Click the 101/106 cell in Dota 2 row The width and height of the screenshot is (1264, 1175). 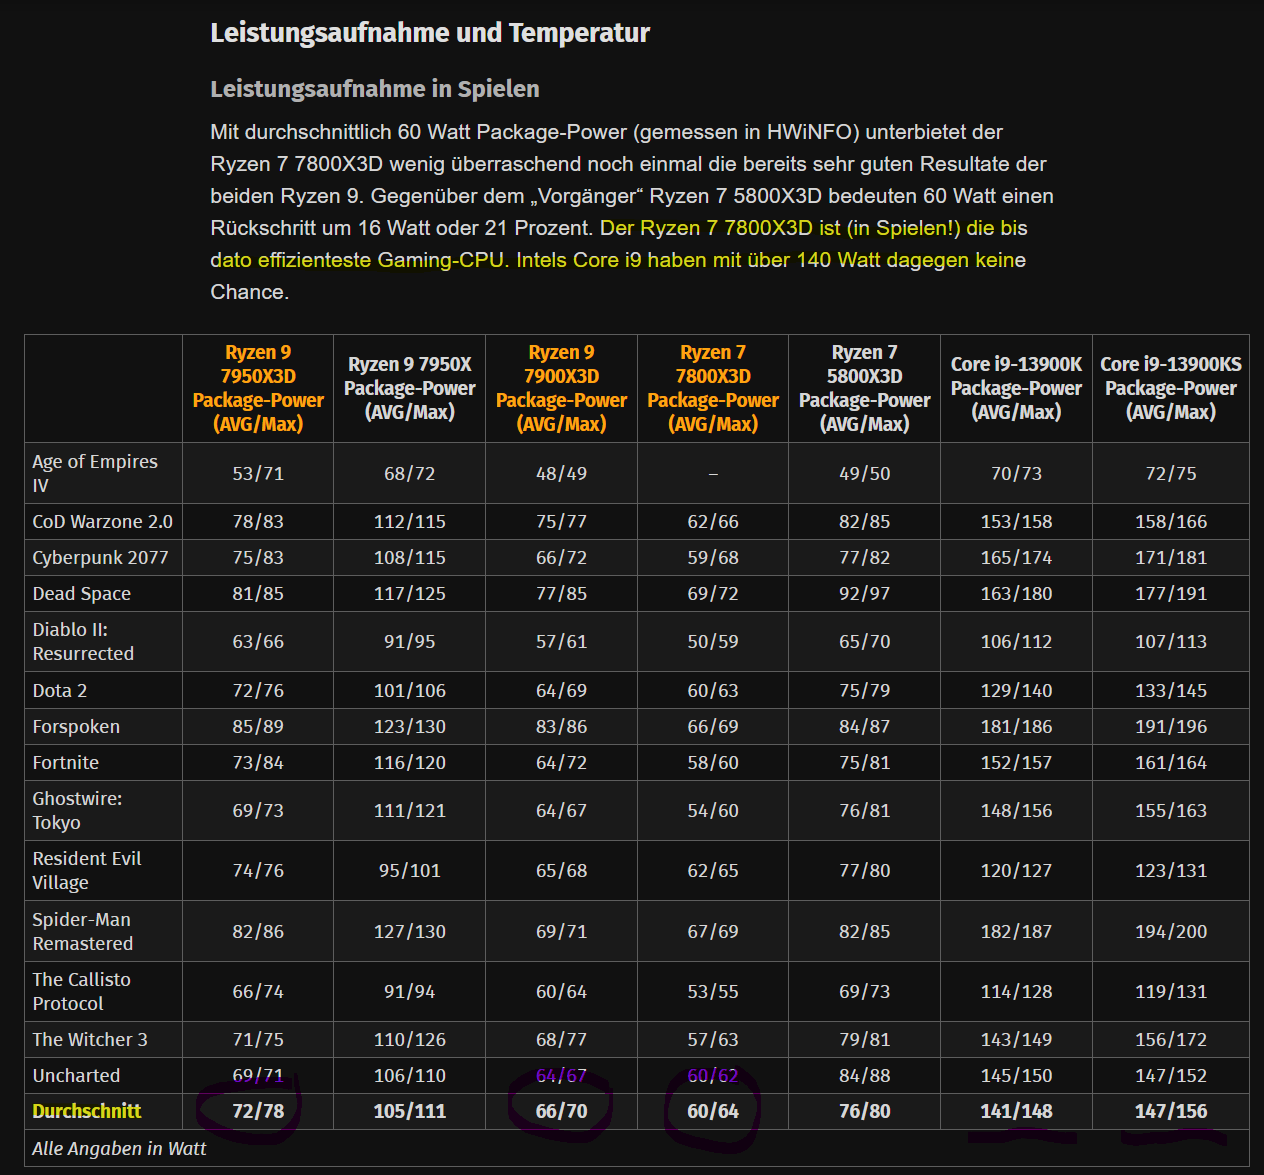pos(410,690)
